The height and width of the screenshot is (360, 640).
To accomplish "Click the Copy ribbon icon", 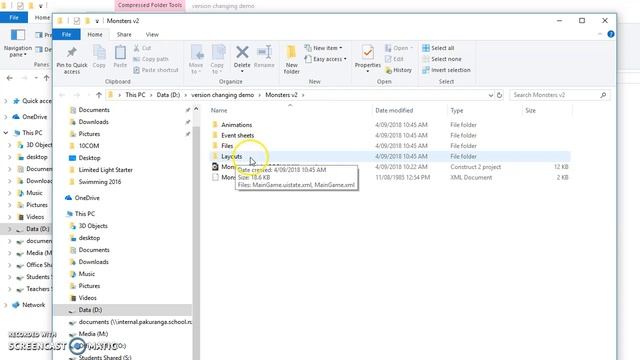I will point(99,53).
